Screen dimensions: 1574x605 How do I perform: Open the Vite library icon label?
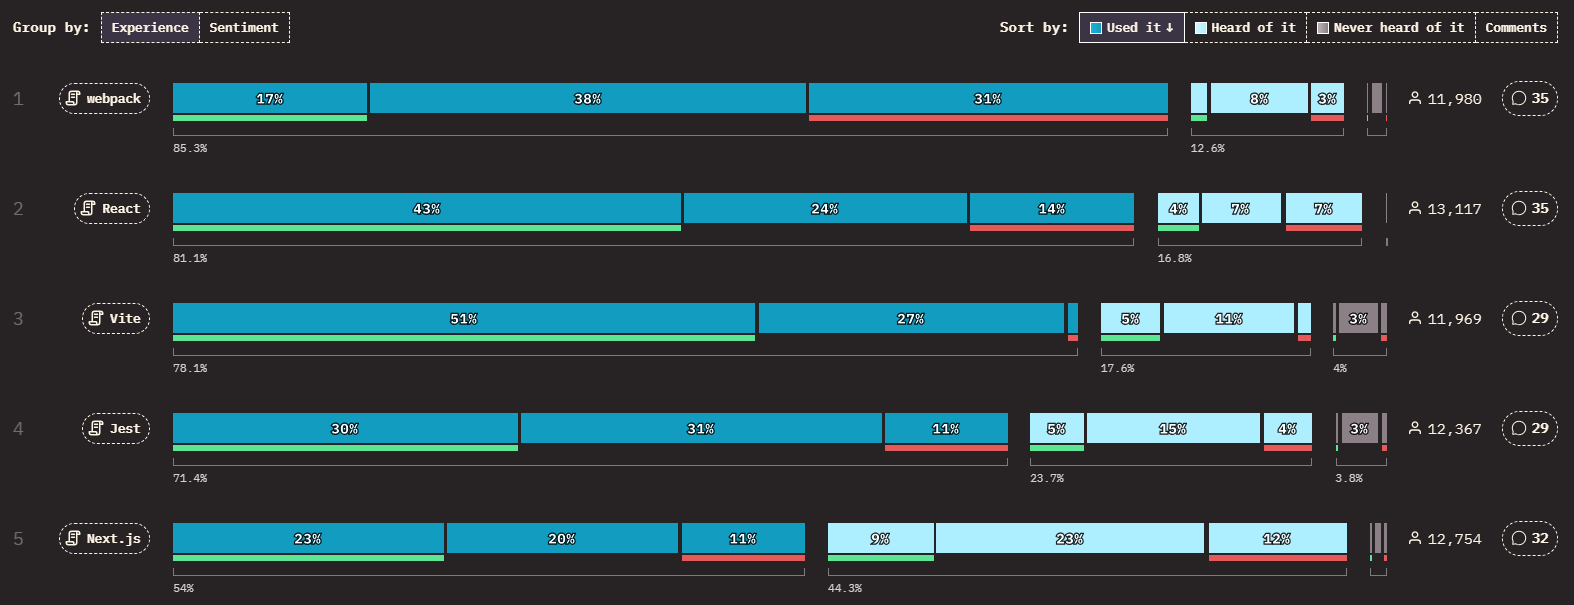(x=116, y=318)
